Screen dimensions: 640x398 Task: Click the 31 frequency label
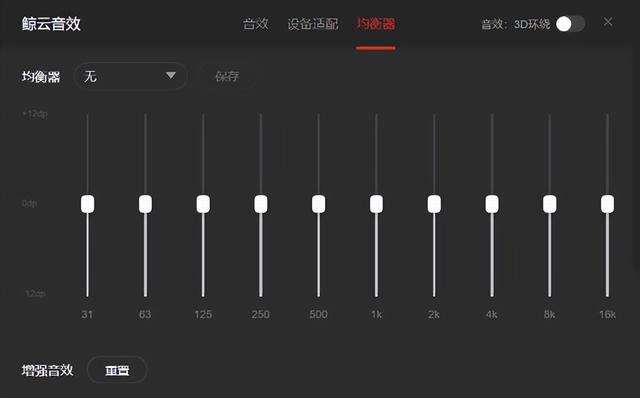(x=87, y=314)
